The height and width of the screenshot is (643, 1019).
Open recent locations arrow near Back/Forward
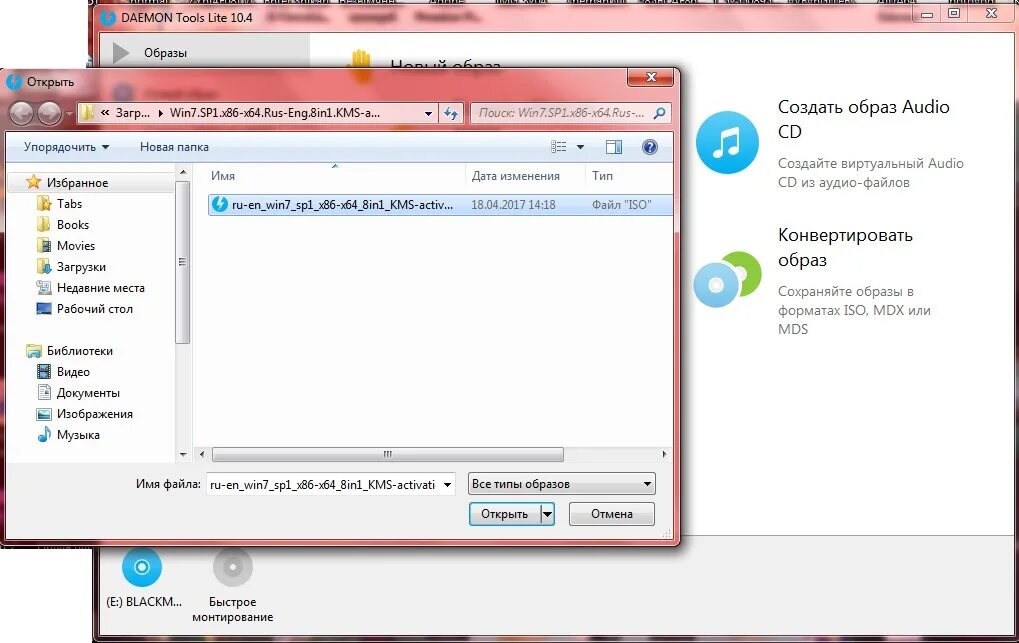69,114
